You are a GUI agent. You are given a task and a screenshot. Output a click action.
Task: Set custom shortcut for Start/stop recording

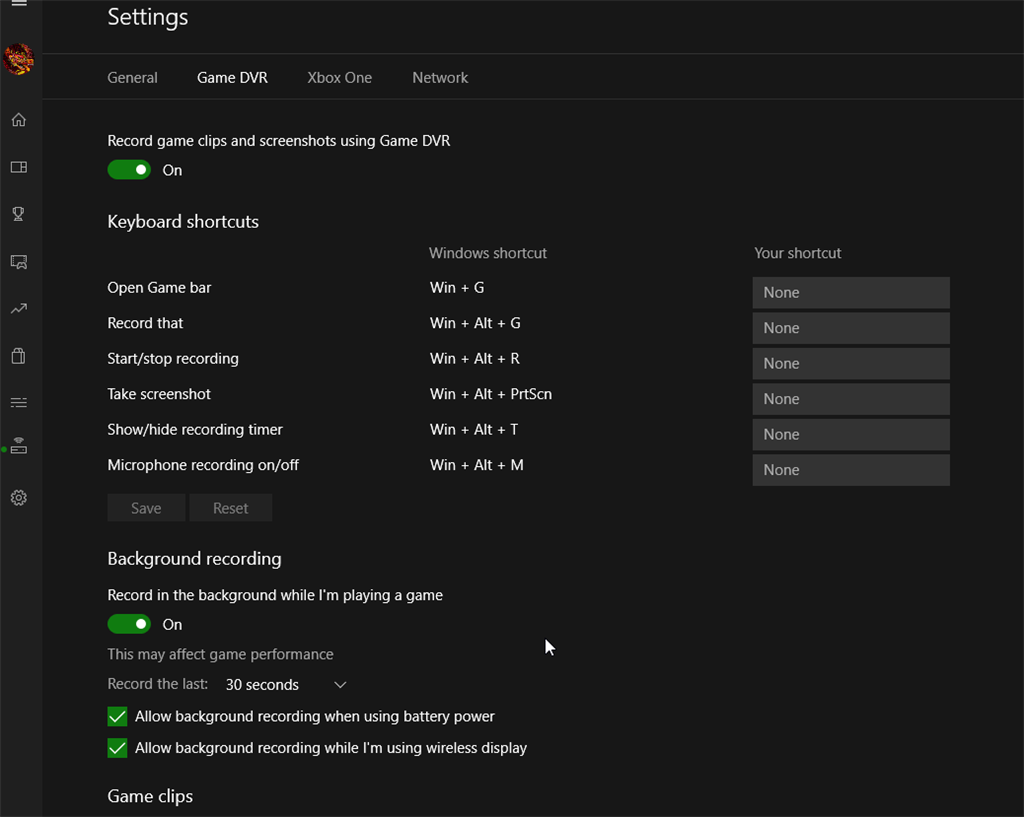pyautogui.click(x=851, y=363)
